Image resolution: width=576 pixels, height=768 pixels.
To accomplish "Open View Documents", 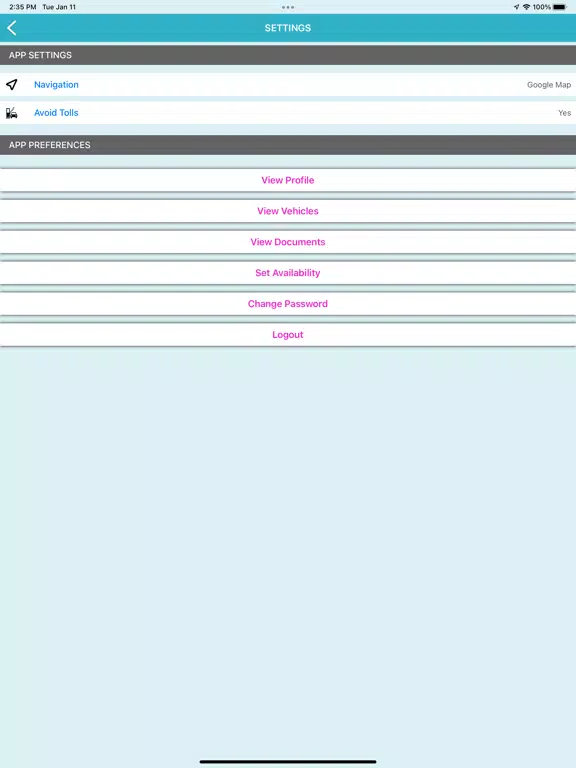I will pos(288,242).
